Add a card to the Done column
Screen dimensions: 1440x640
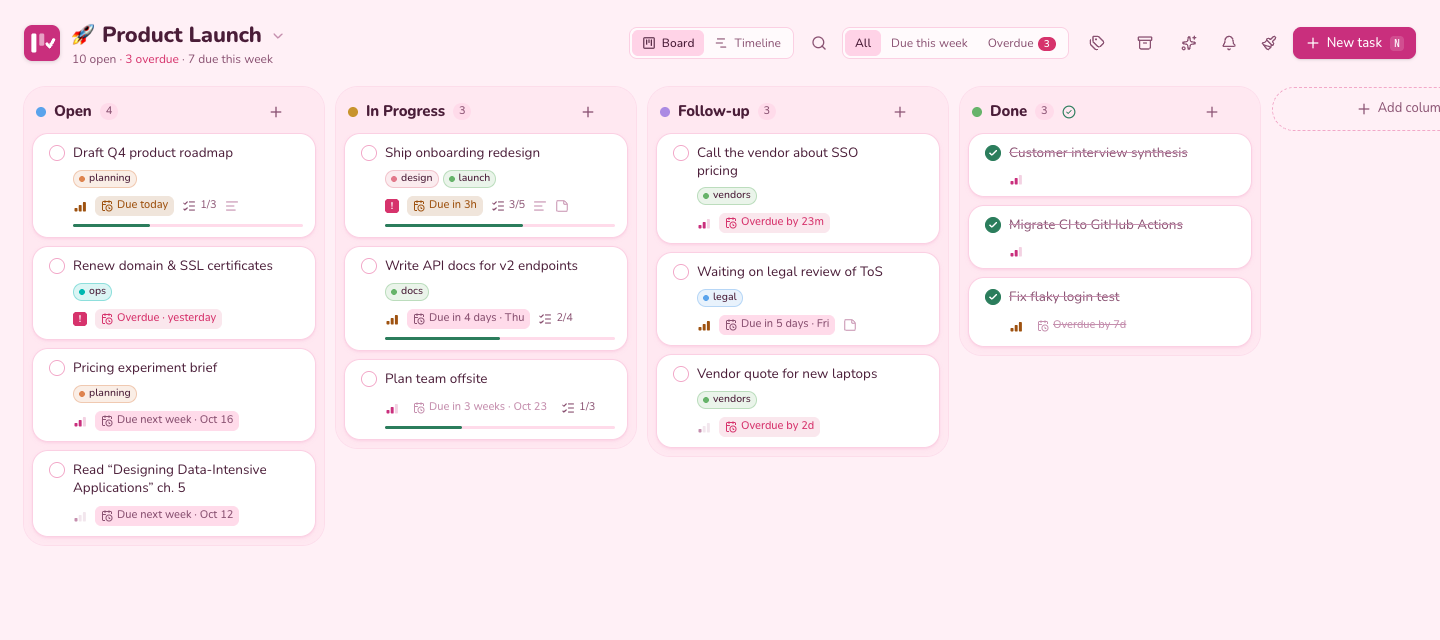click(x=1212, y=112)
